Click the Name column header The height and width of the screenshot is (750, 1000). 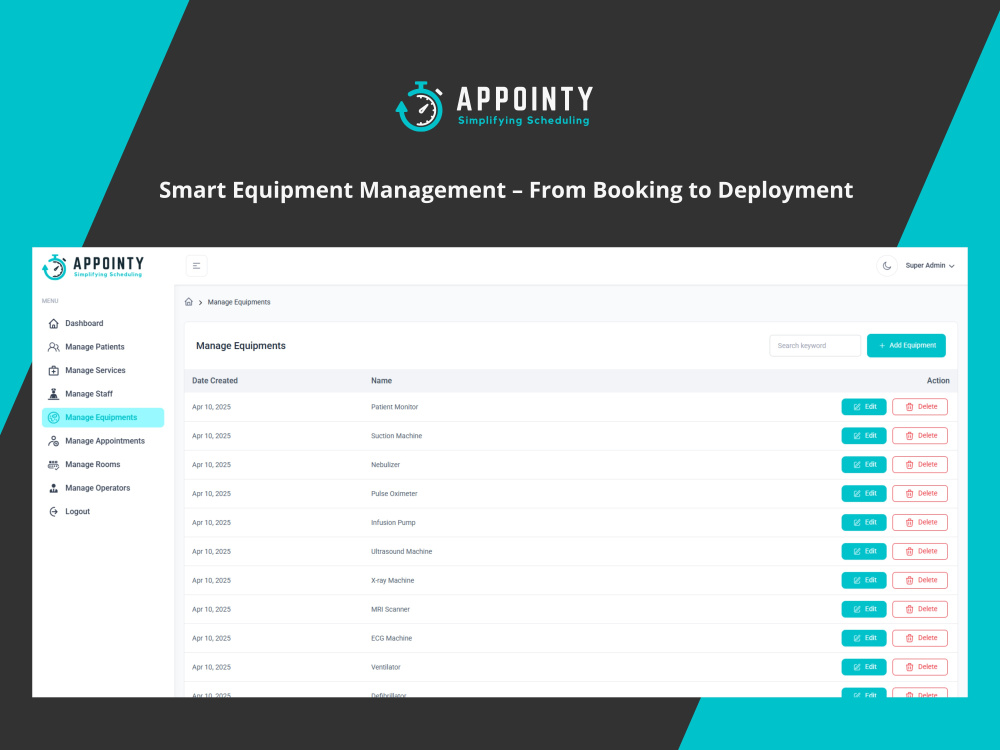381,381
